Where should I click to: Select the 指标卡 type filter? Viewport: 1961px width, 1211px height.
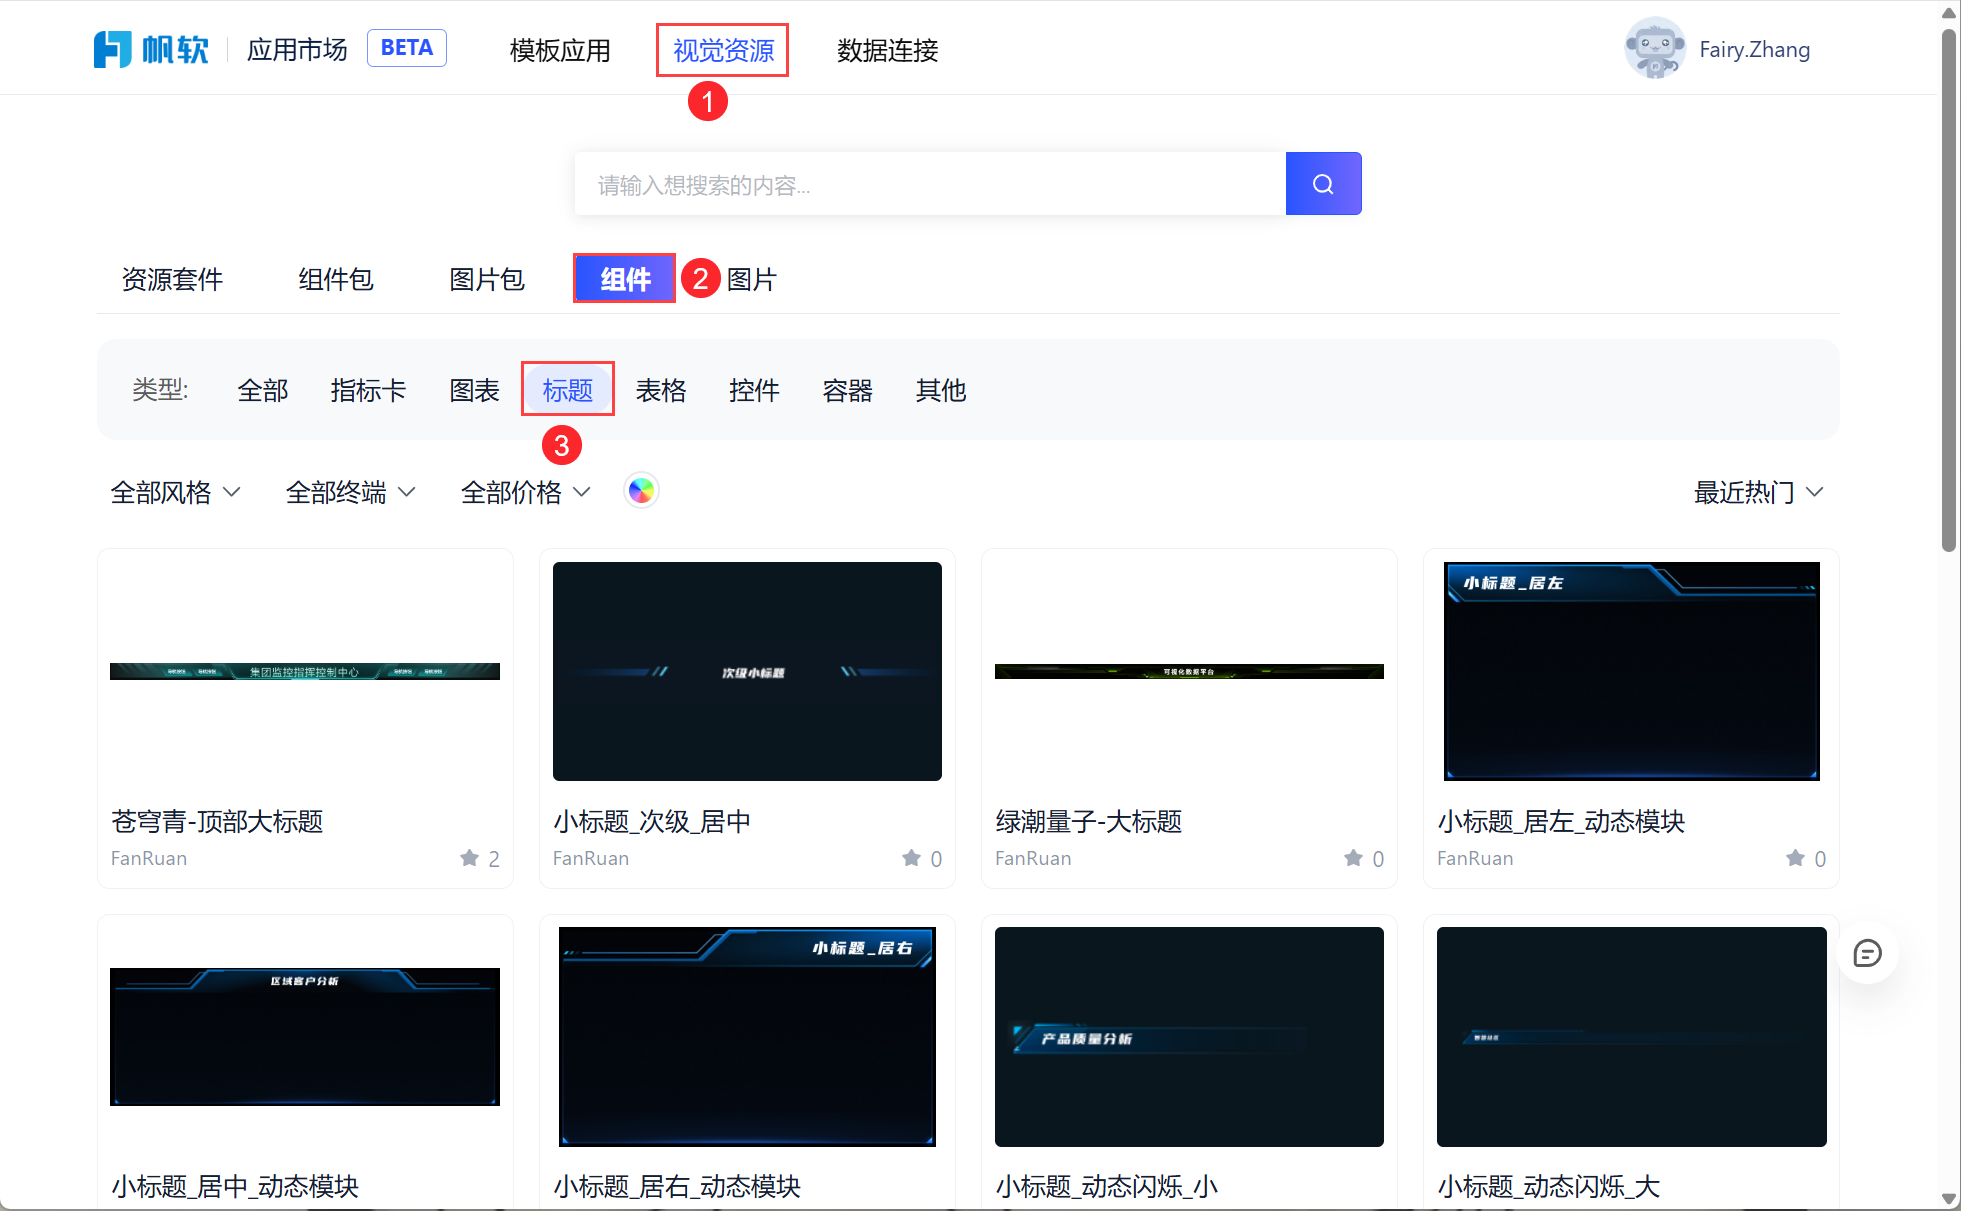point(368,390)
